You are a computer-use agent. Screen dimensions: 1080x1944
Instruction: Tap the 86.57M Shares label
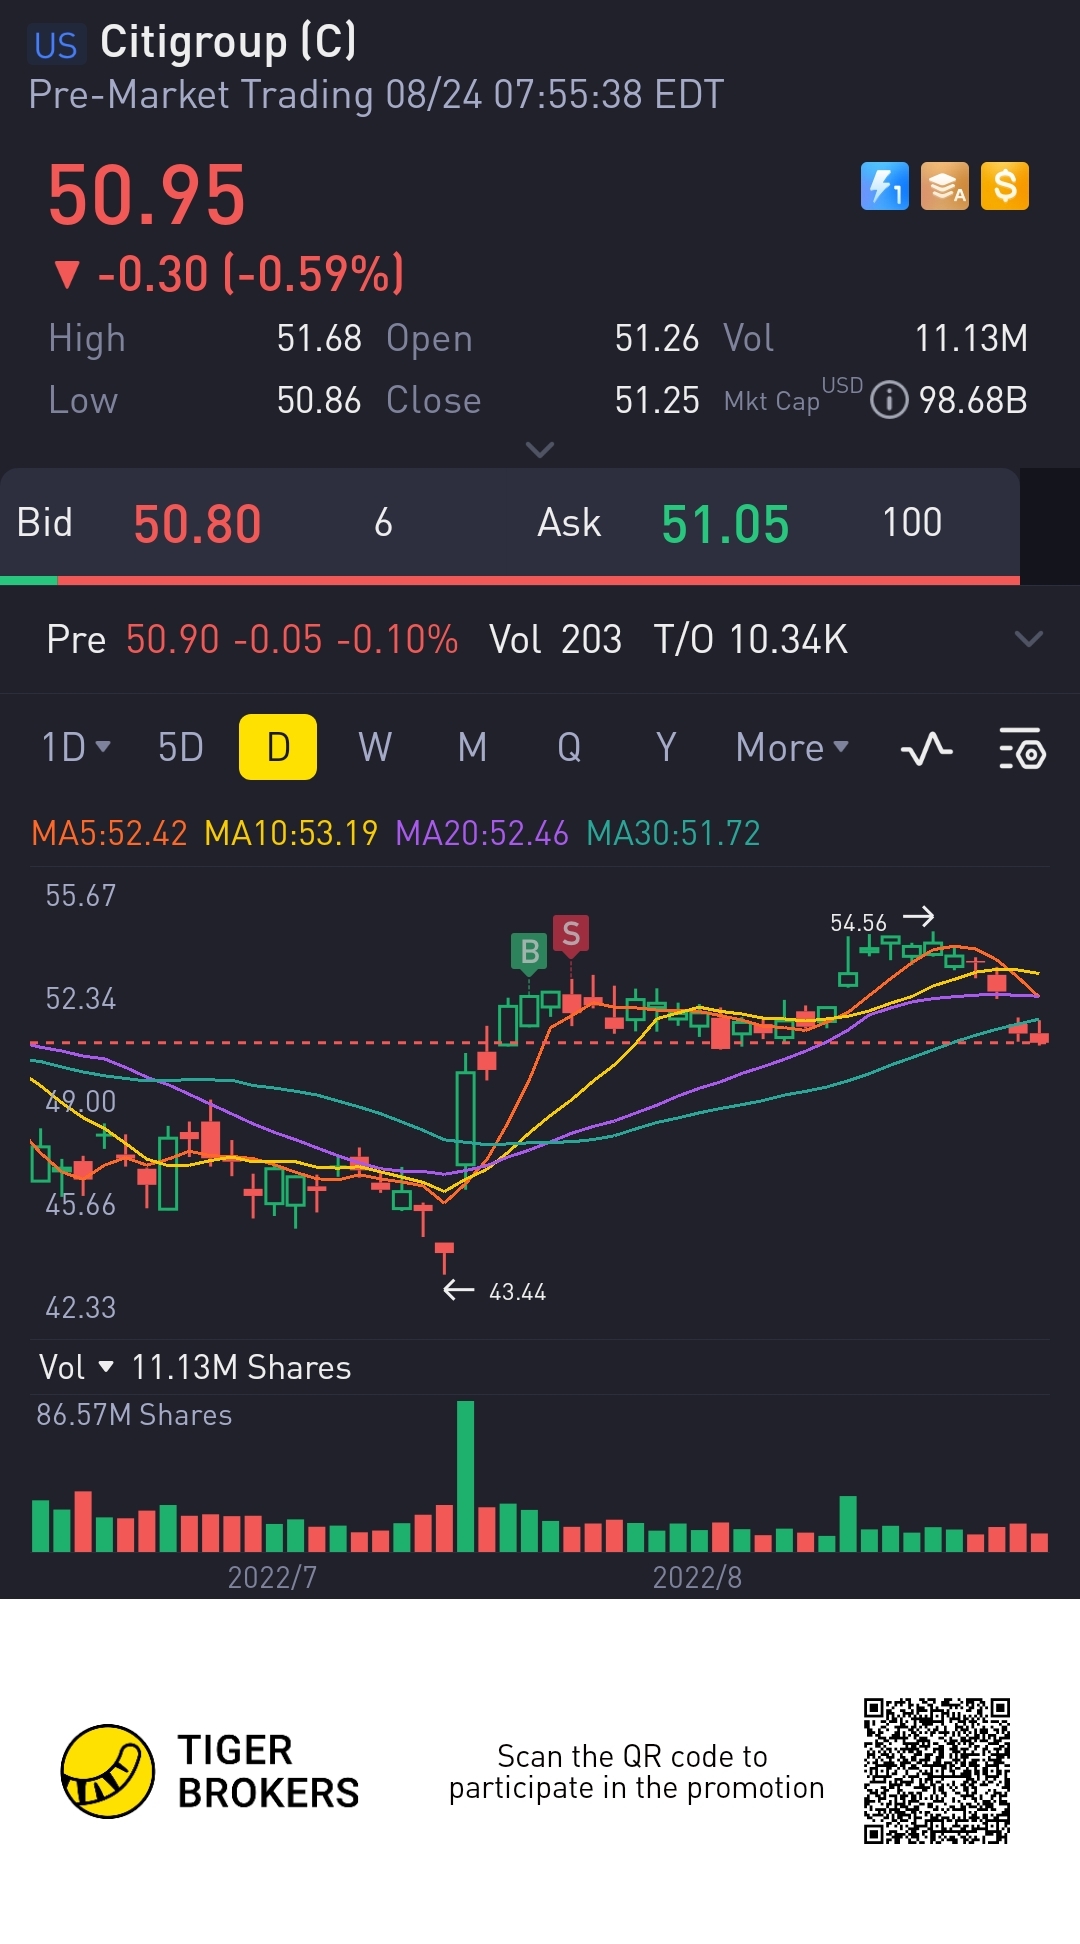point(134,1415)
